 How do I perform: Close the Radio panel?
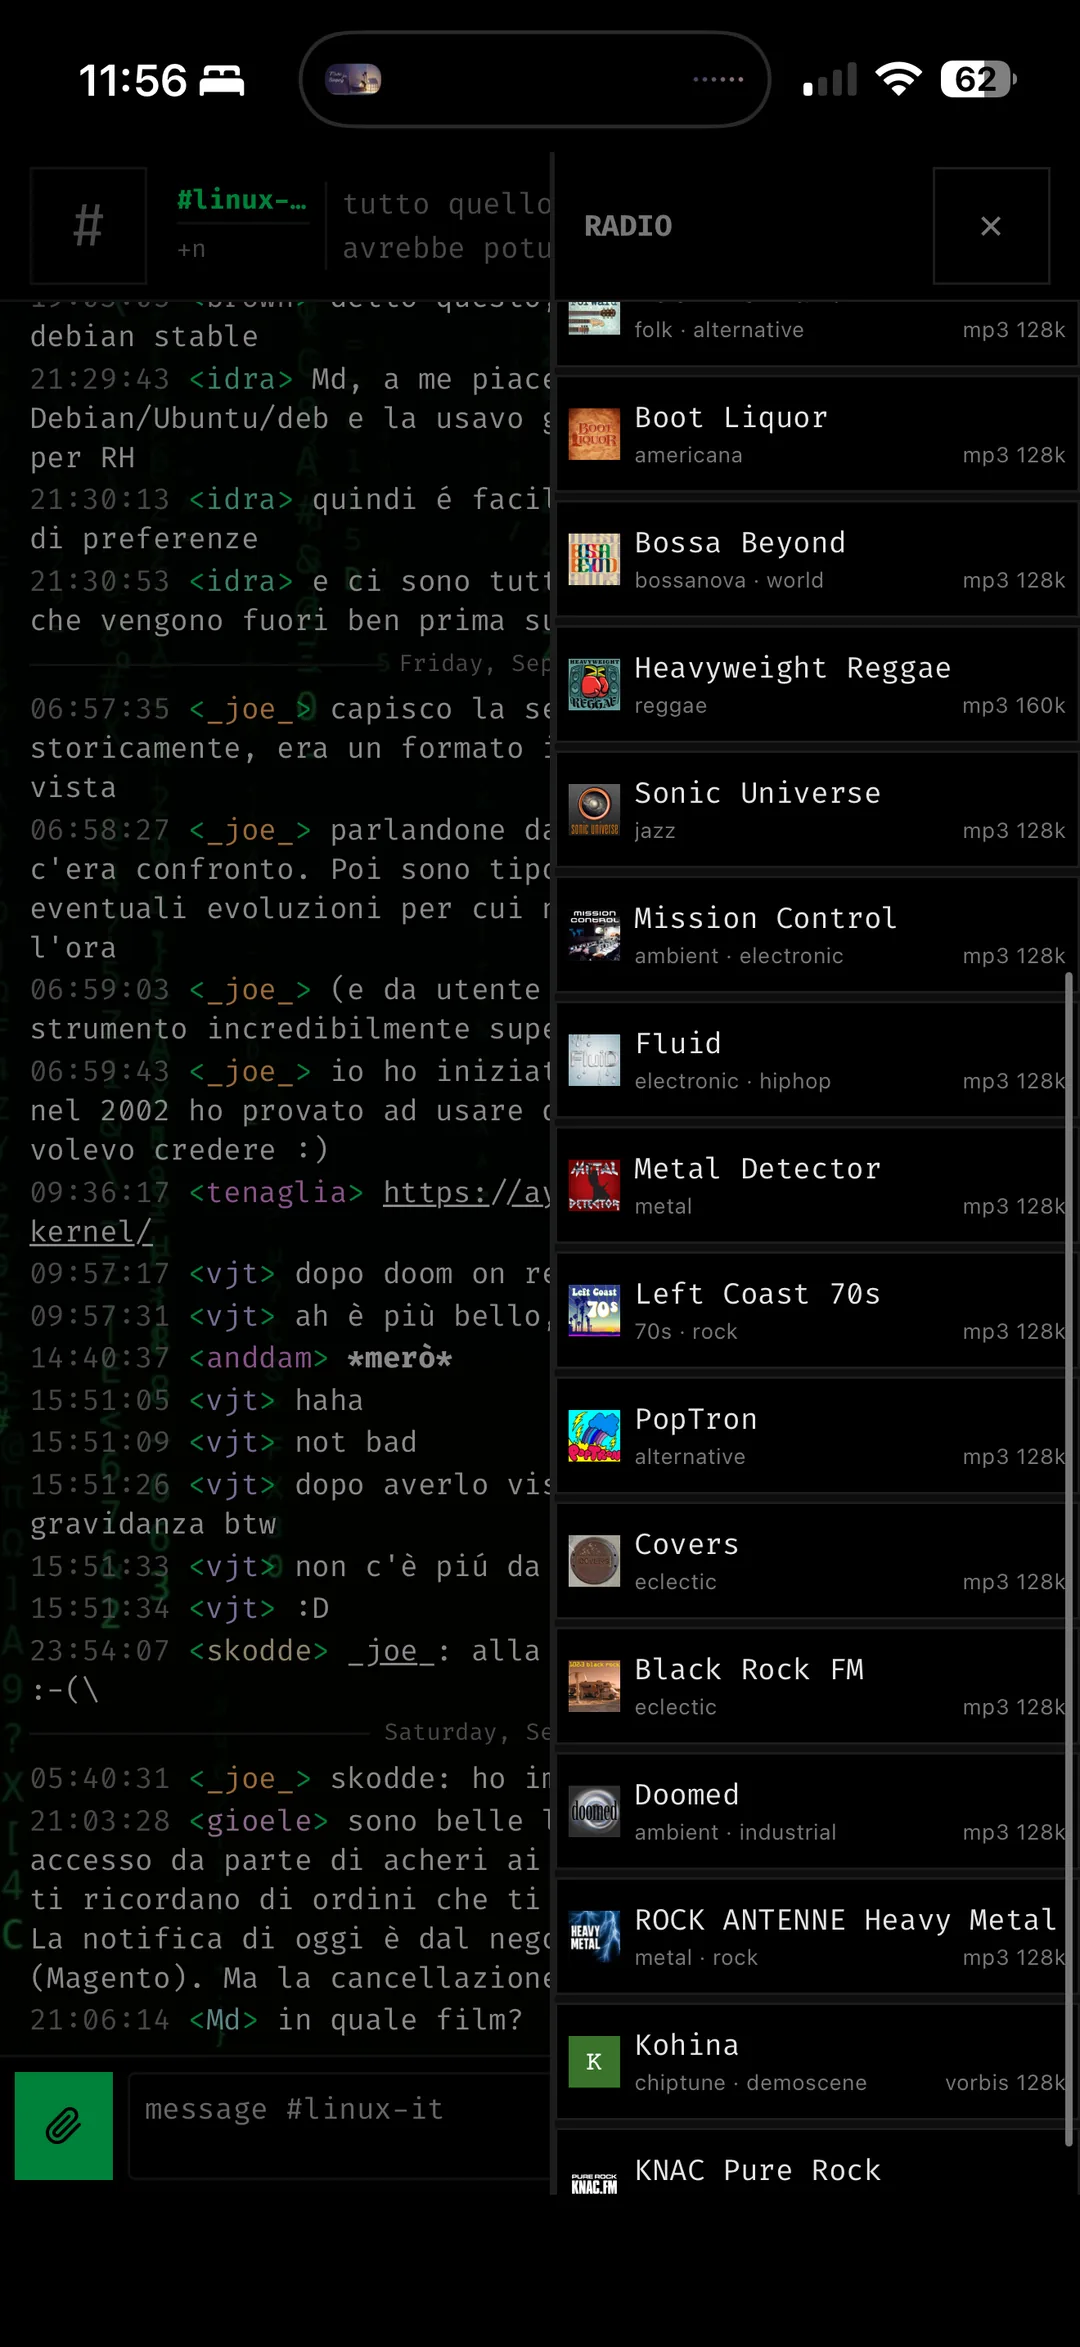click(991, 226)
